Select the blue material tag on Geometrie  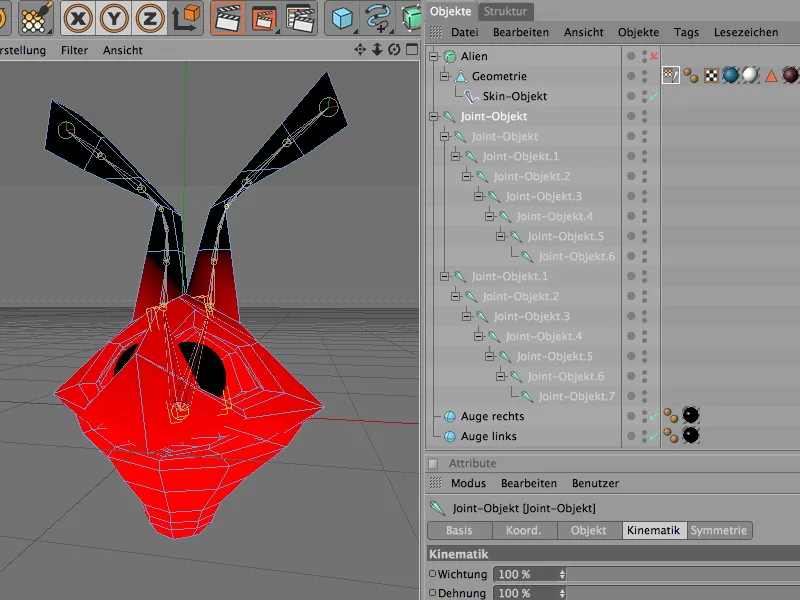point(731,75)
